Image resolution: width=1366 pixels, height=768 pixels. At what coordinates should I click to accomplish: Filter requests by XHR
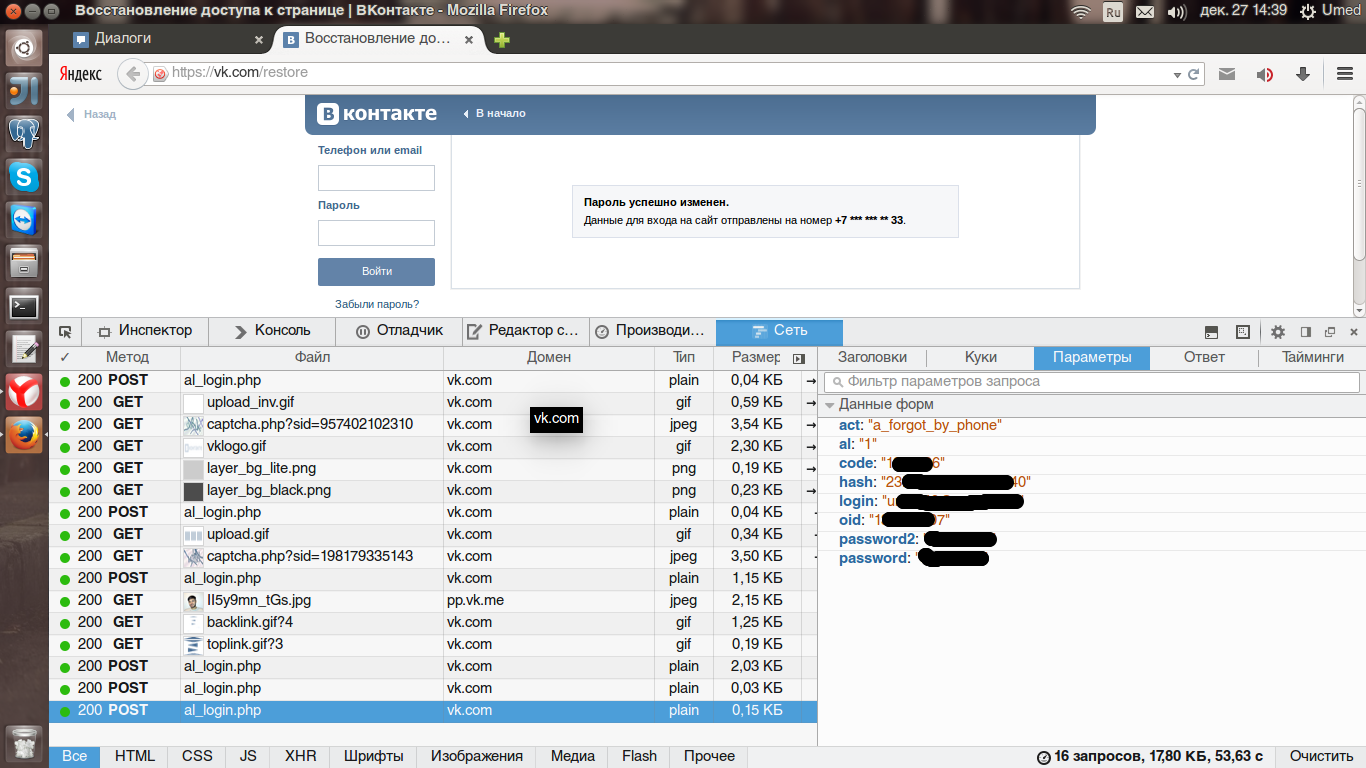[300, 757]
